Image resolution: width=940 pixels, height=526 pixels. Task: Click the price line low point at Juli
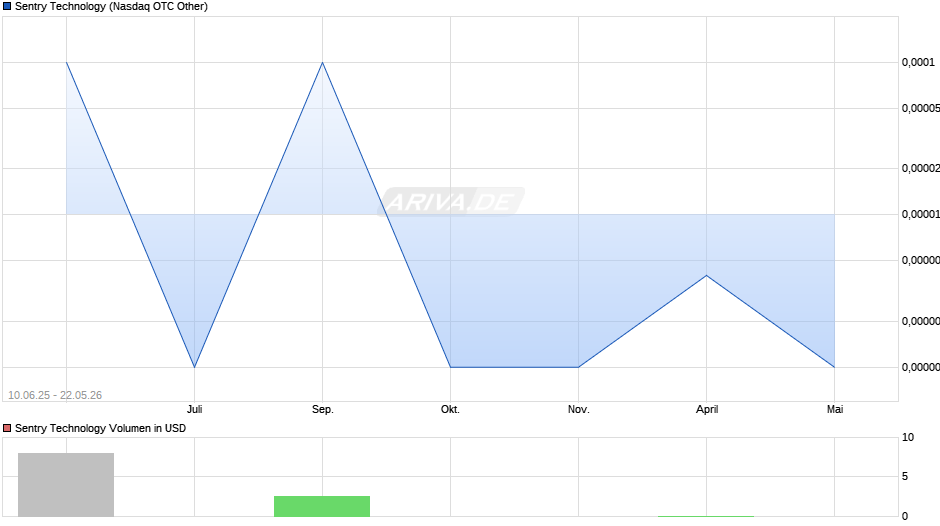tap(194, 367)
